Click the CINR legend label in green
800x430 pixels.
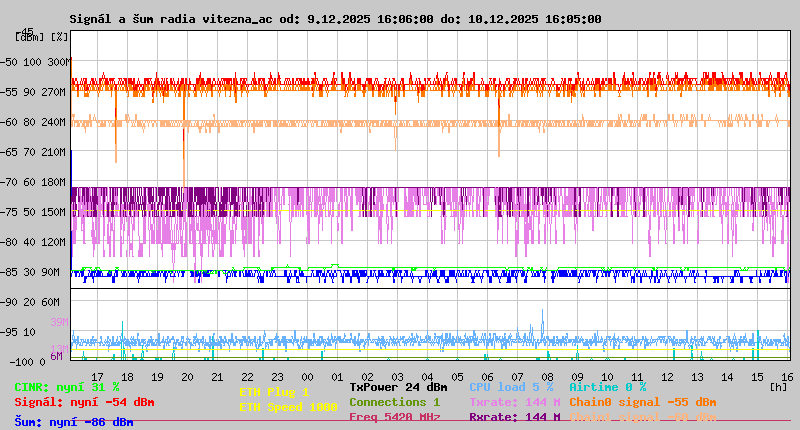pyautogui.click(x=67, y=386)
